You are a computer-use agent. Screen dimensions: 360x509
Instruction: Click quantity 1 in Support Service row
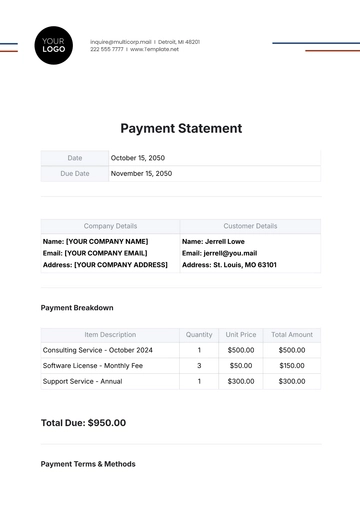click(199, 381)
